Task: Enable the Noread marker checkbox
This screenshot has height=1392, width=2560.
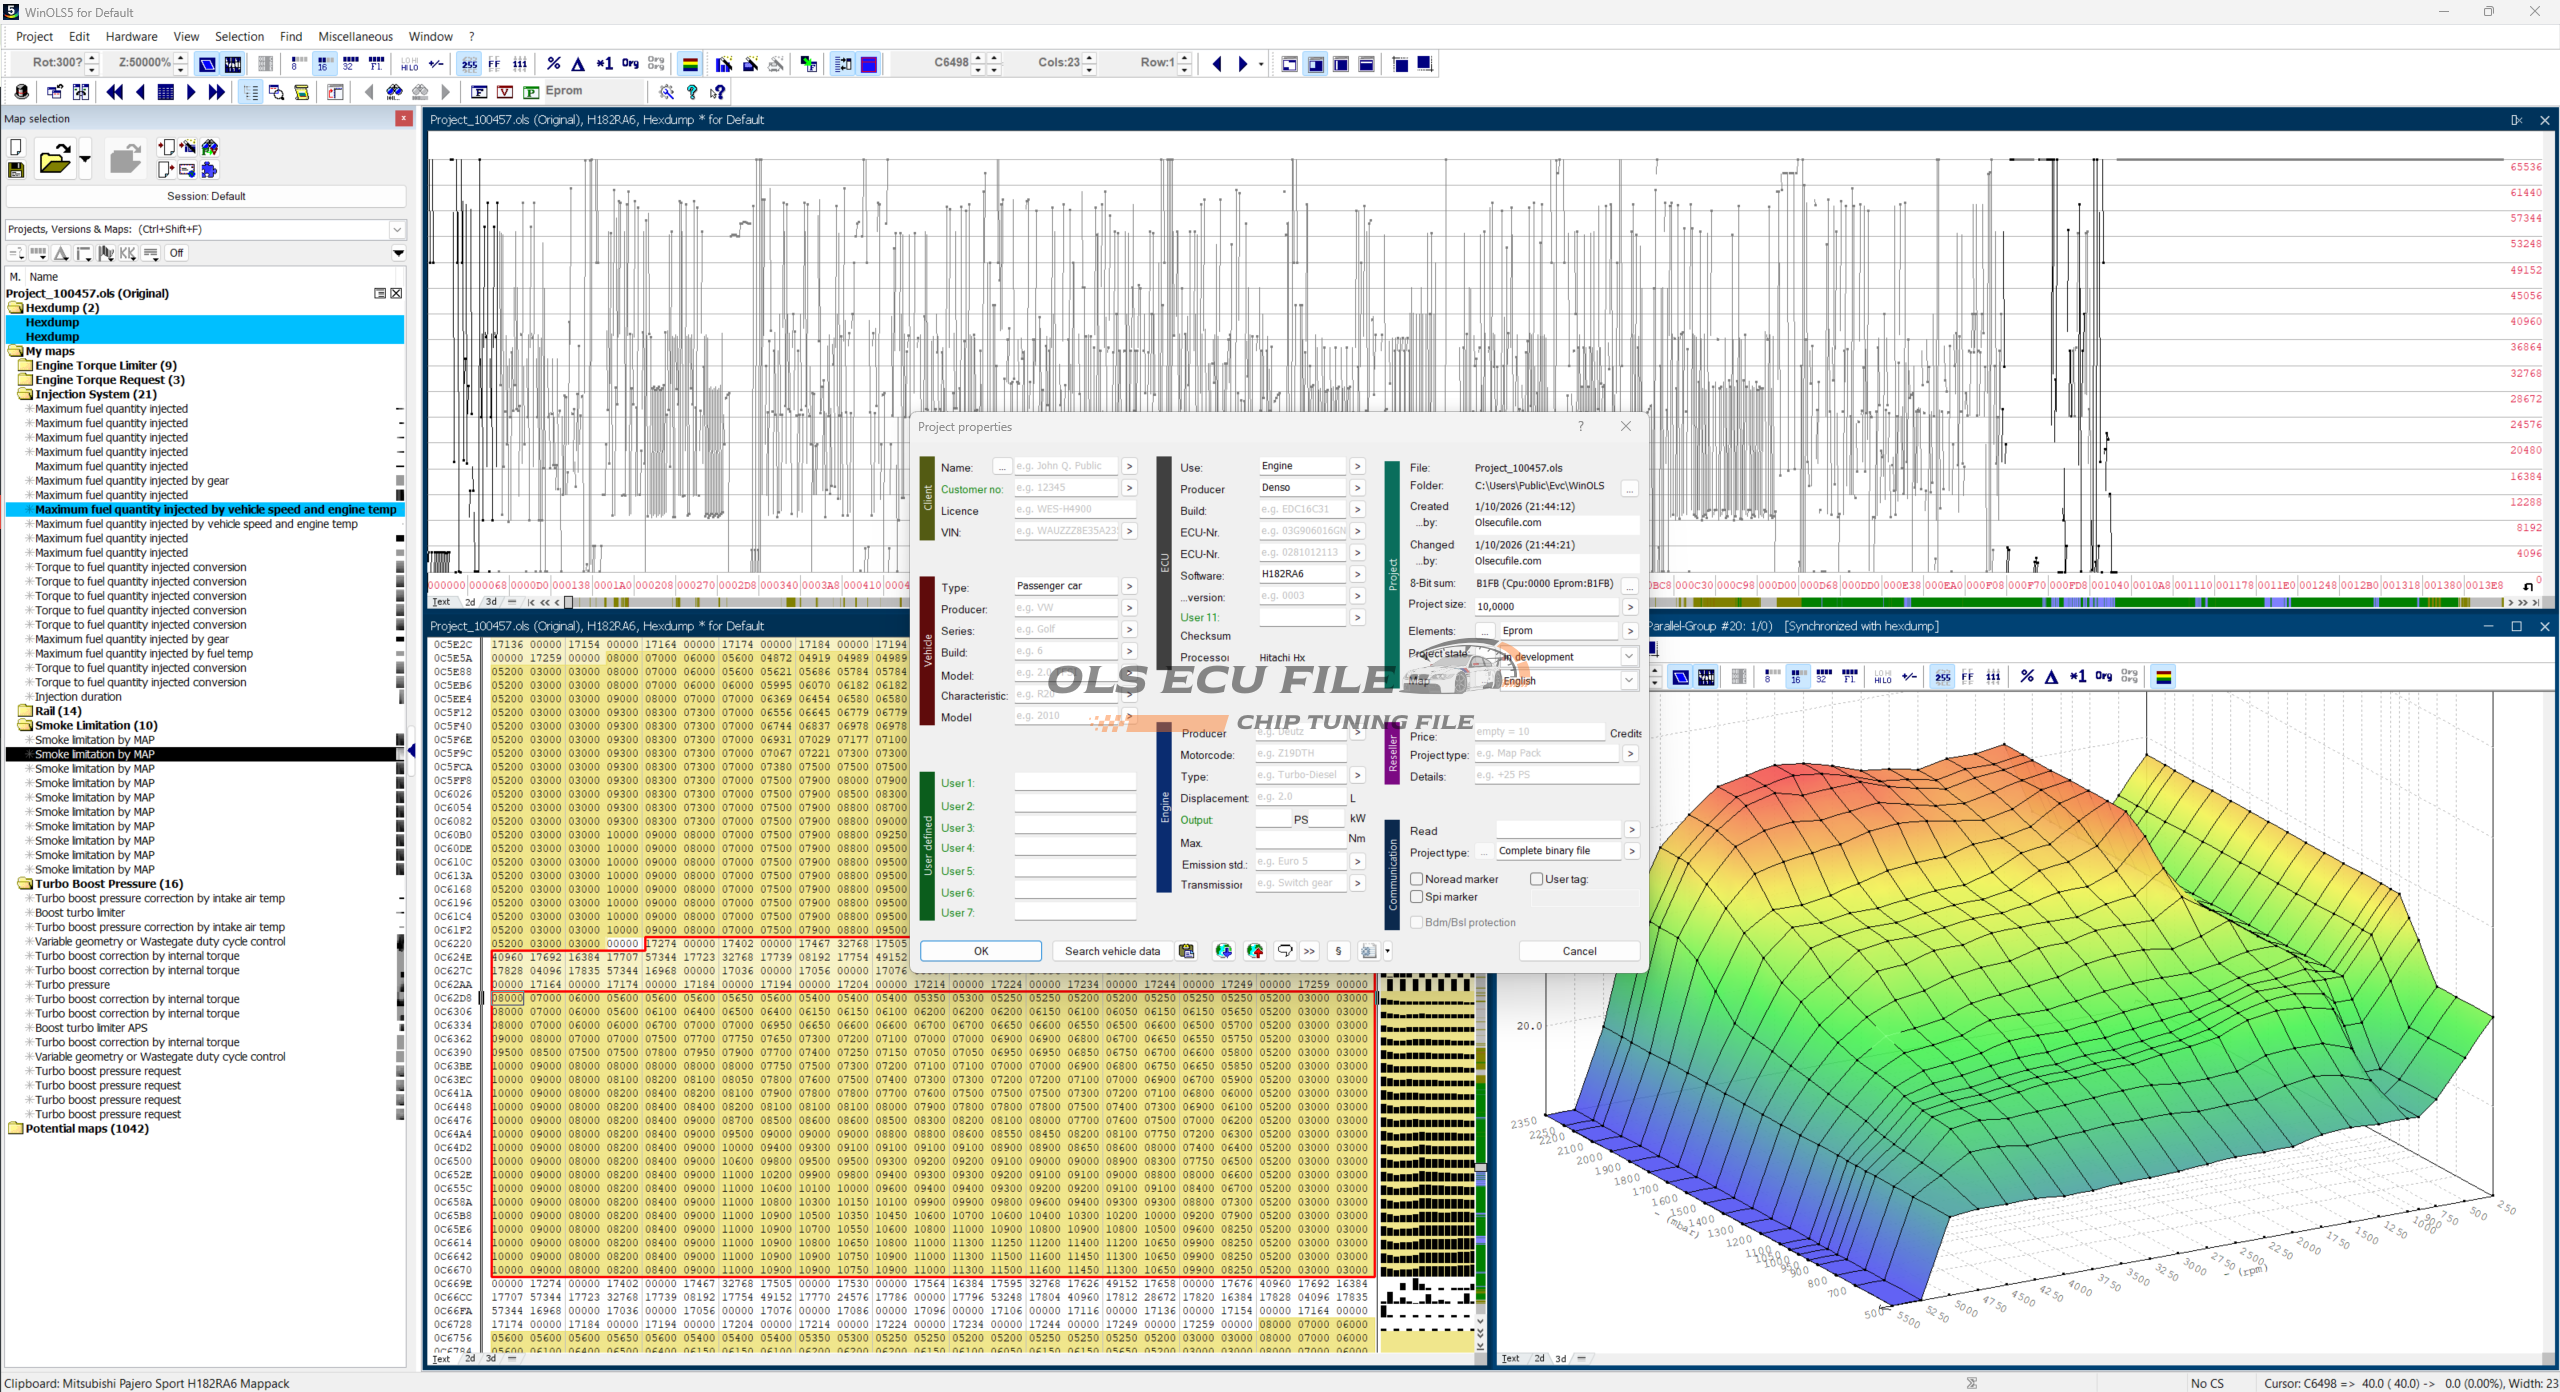Action: click(x=1417, y=879)
